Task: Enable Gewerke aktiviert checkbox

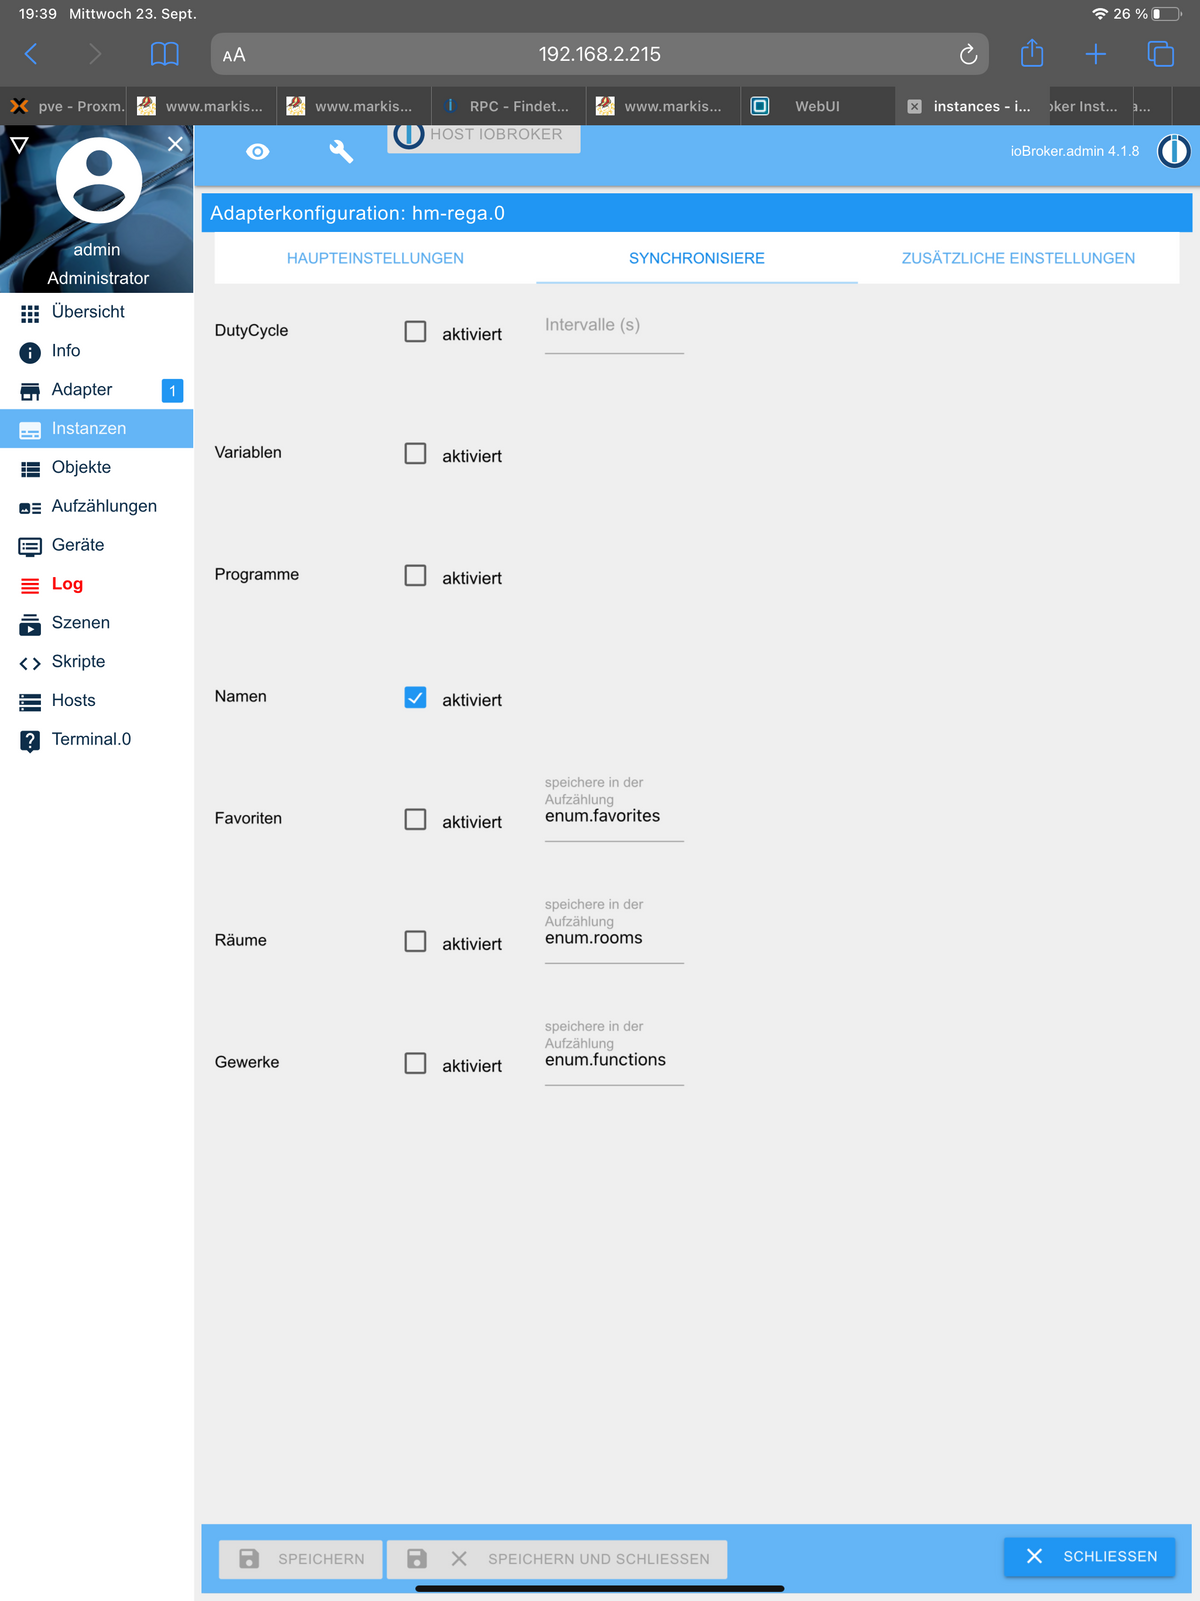Action: (415, 1063)
